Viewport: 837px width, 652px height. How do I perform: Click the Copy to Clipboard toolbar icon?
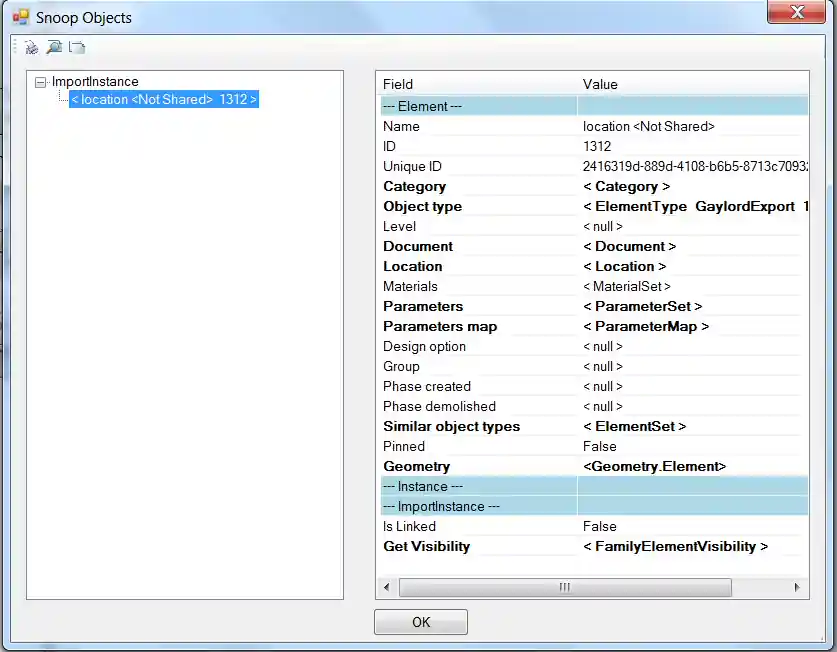[76, 46]
